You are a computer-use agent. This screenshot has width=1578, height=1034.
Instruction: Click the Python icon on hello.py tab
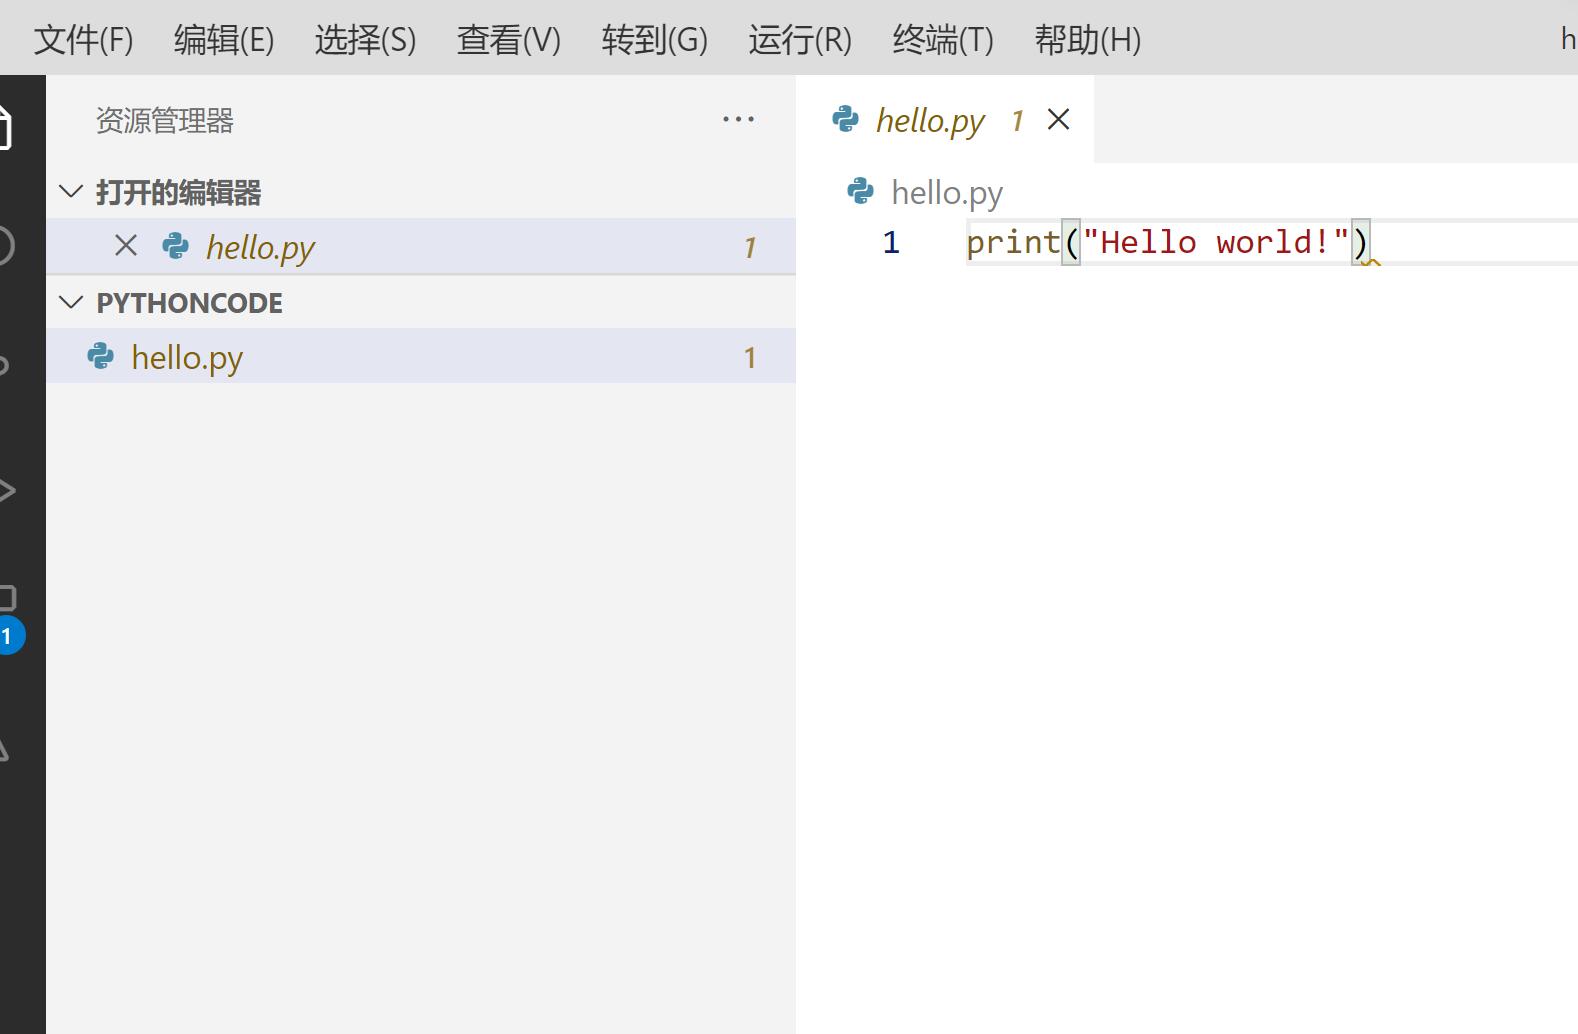pyautogui.click(x=845, y=119)
